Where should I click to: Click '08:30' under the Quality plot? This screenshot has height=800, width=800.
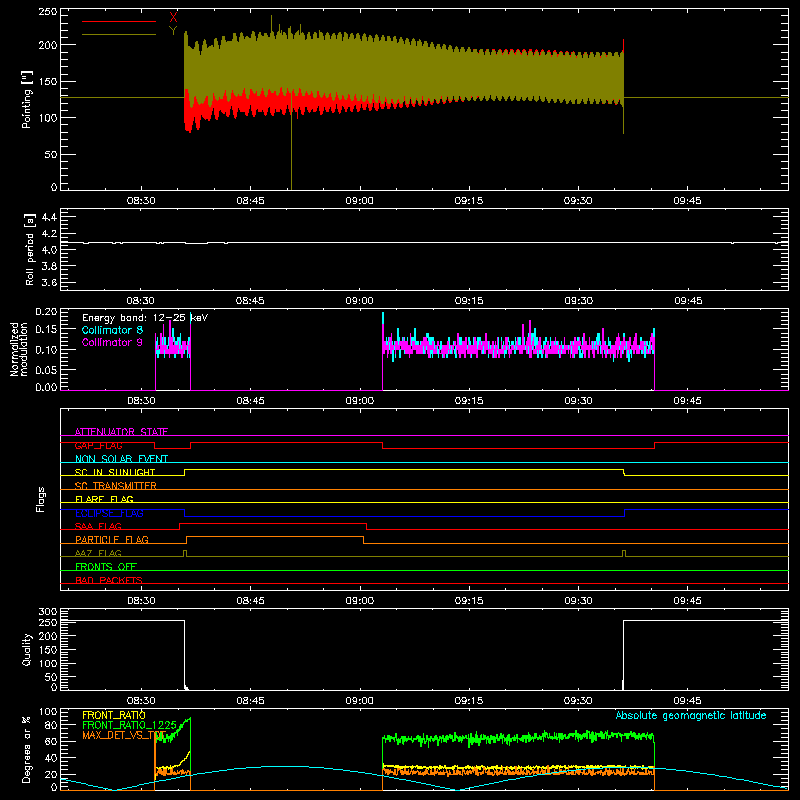tap(141, 701)
